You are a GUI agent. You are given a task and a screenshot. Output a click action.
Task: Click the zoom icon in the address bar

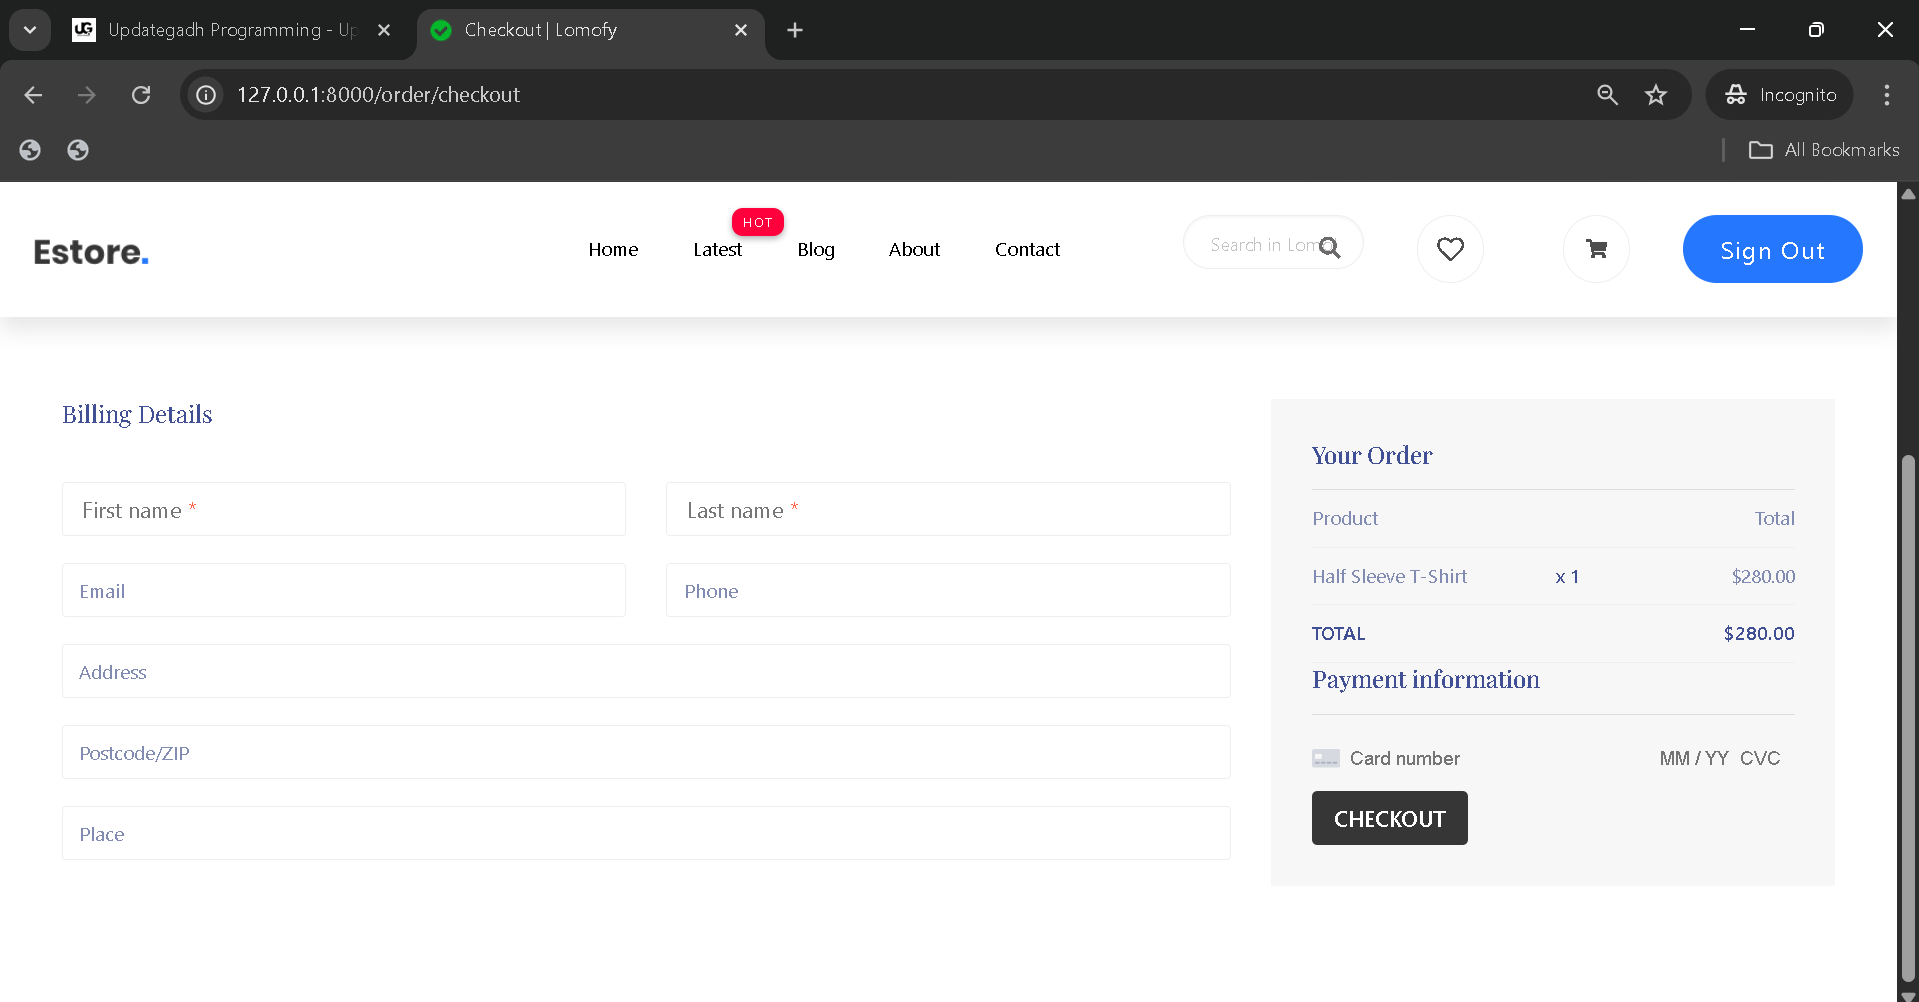(1606, 94)
